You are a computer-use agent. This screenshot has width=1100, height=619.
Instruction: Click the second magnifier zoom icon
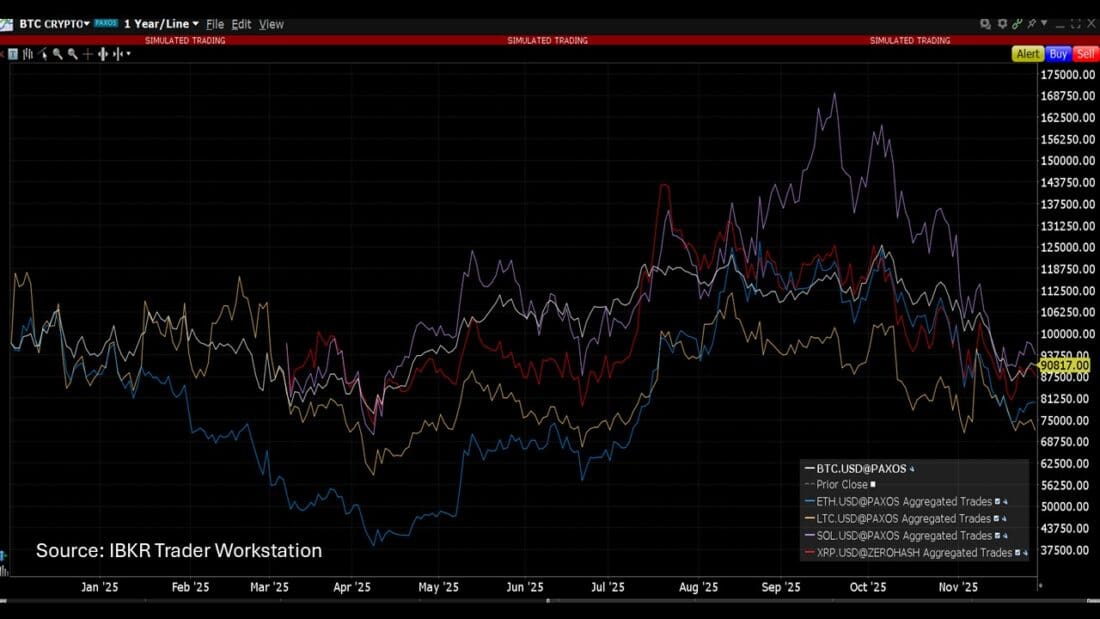click(x=73, y=54)
